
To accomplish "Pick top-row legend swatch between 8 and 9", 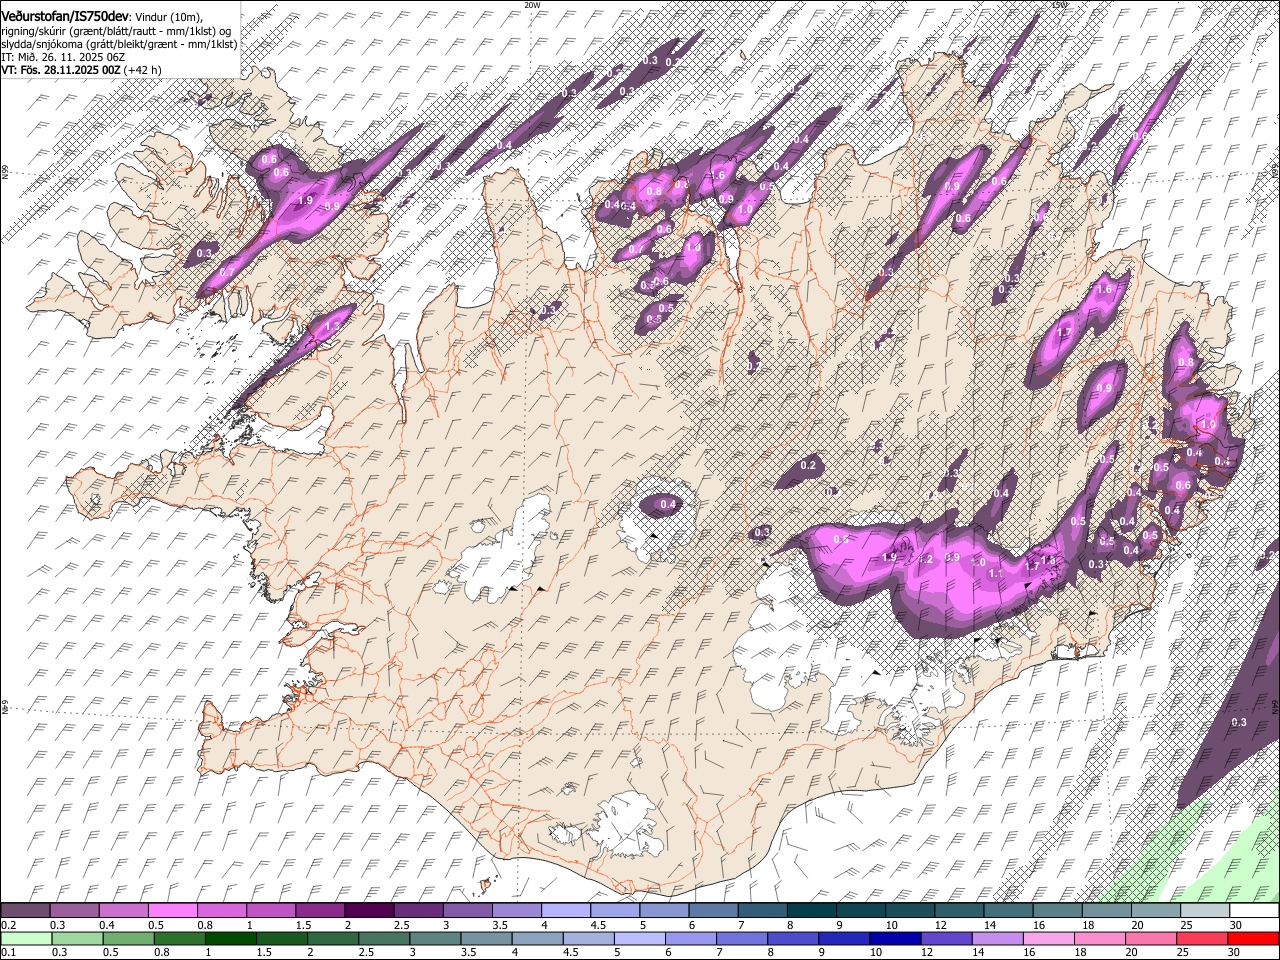I will coord(812,910).
